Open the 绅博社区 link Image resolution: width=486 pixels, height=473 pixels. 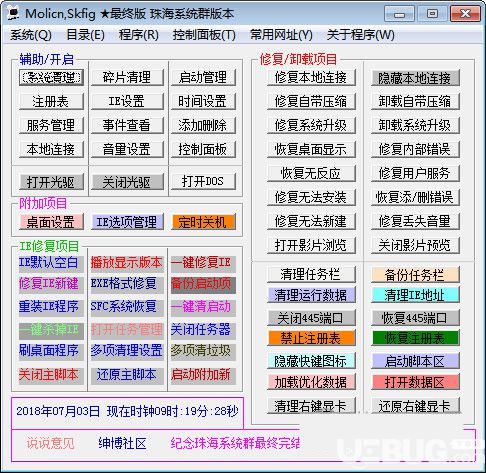coord(122,443)
